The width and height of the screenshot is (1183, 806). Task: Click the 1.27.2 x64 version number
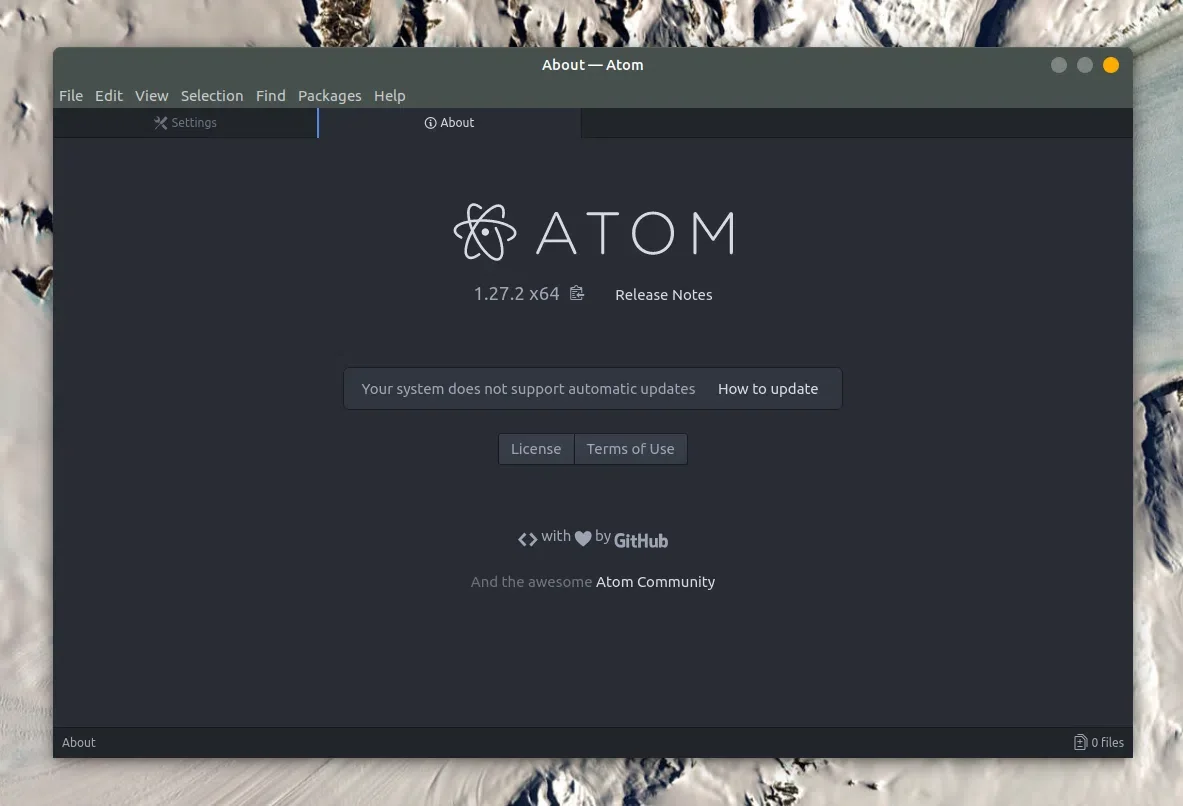(516, 294)
